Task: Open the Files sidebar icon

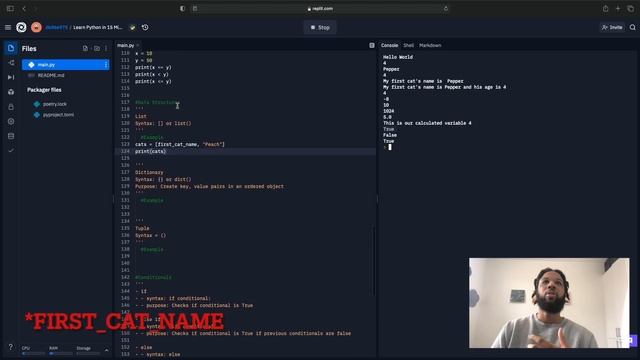Action: [11, 48]
